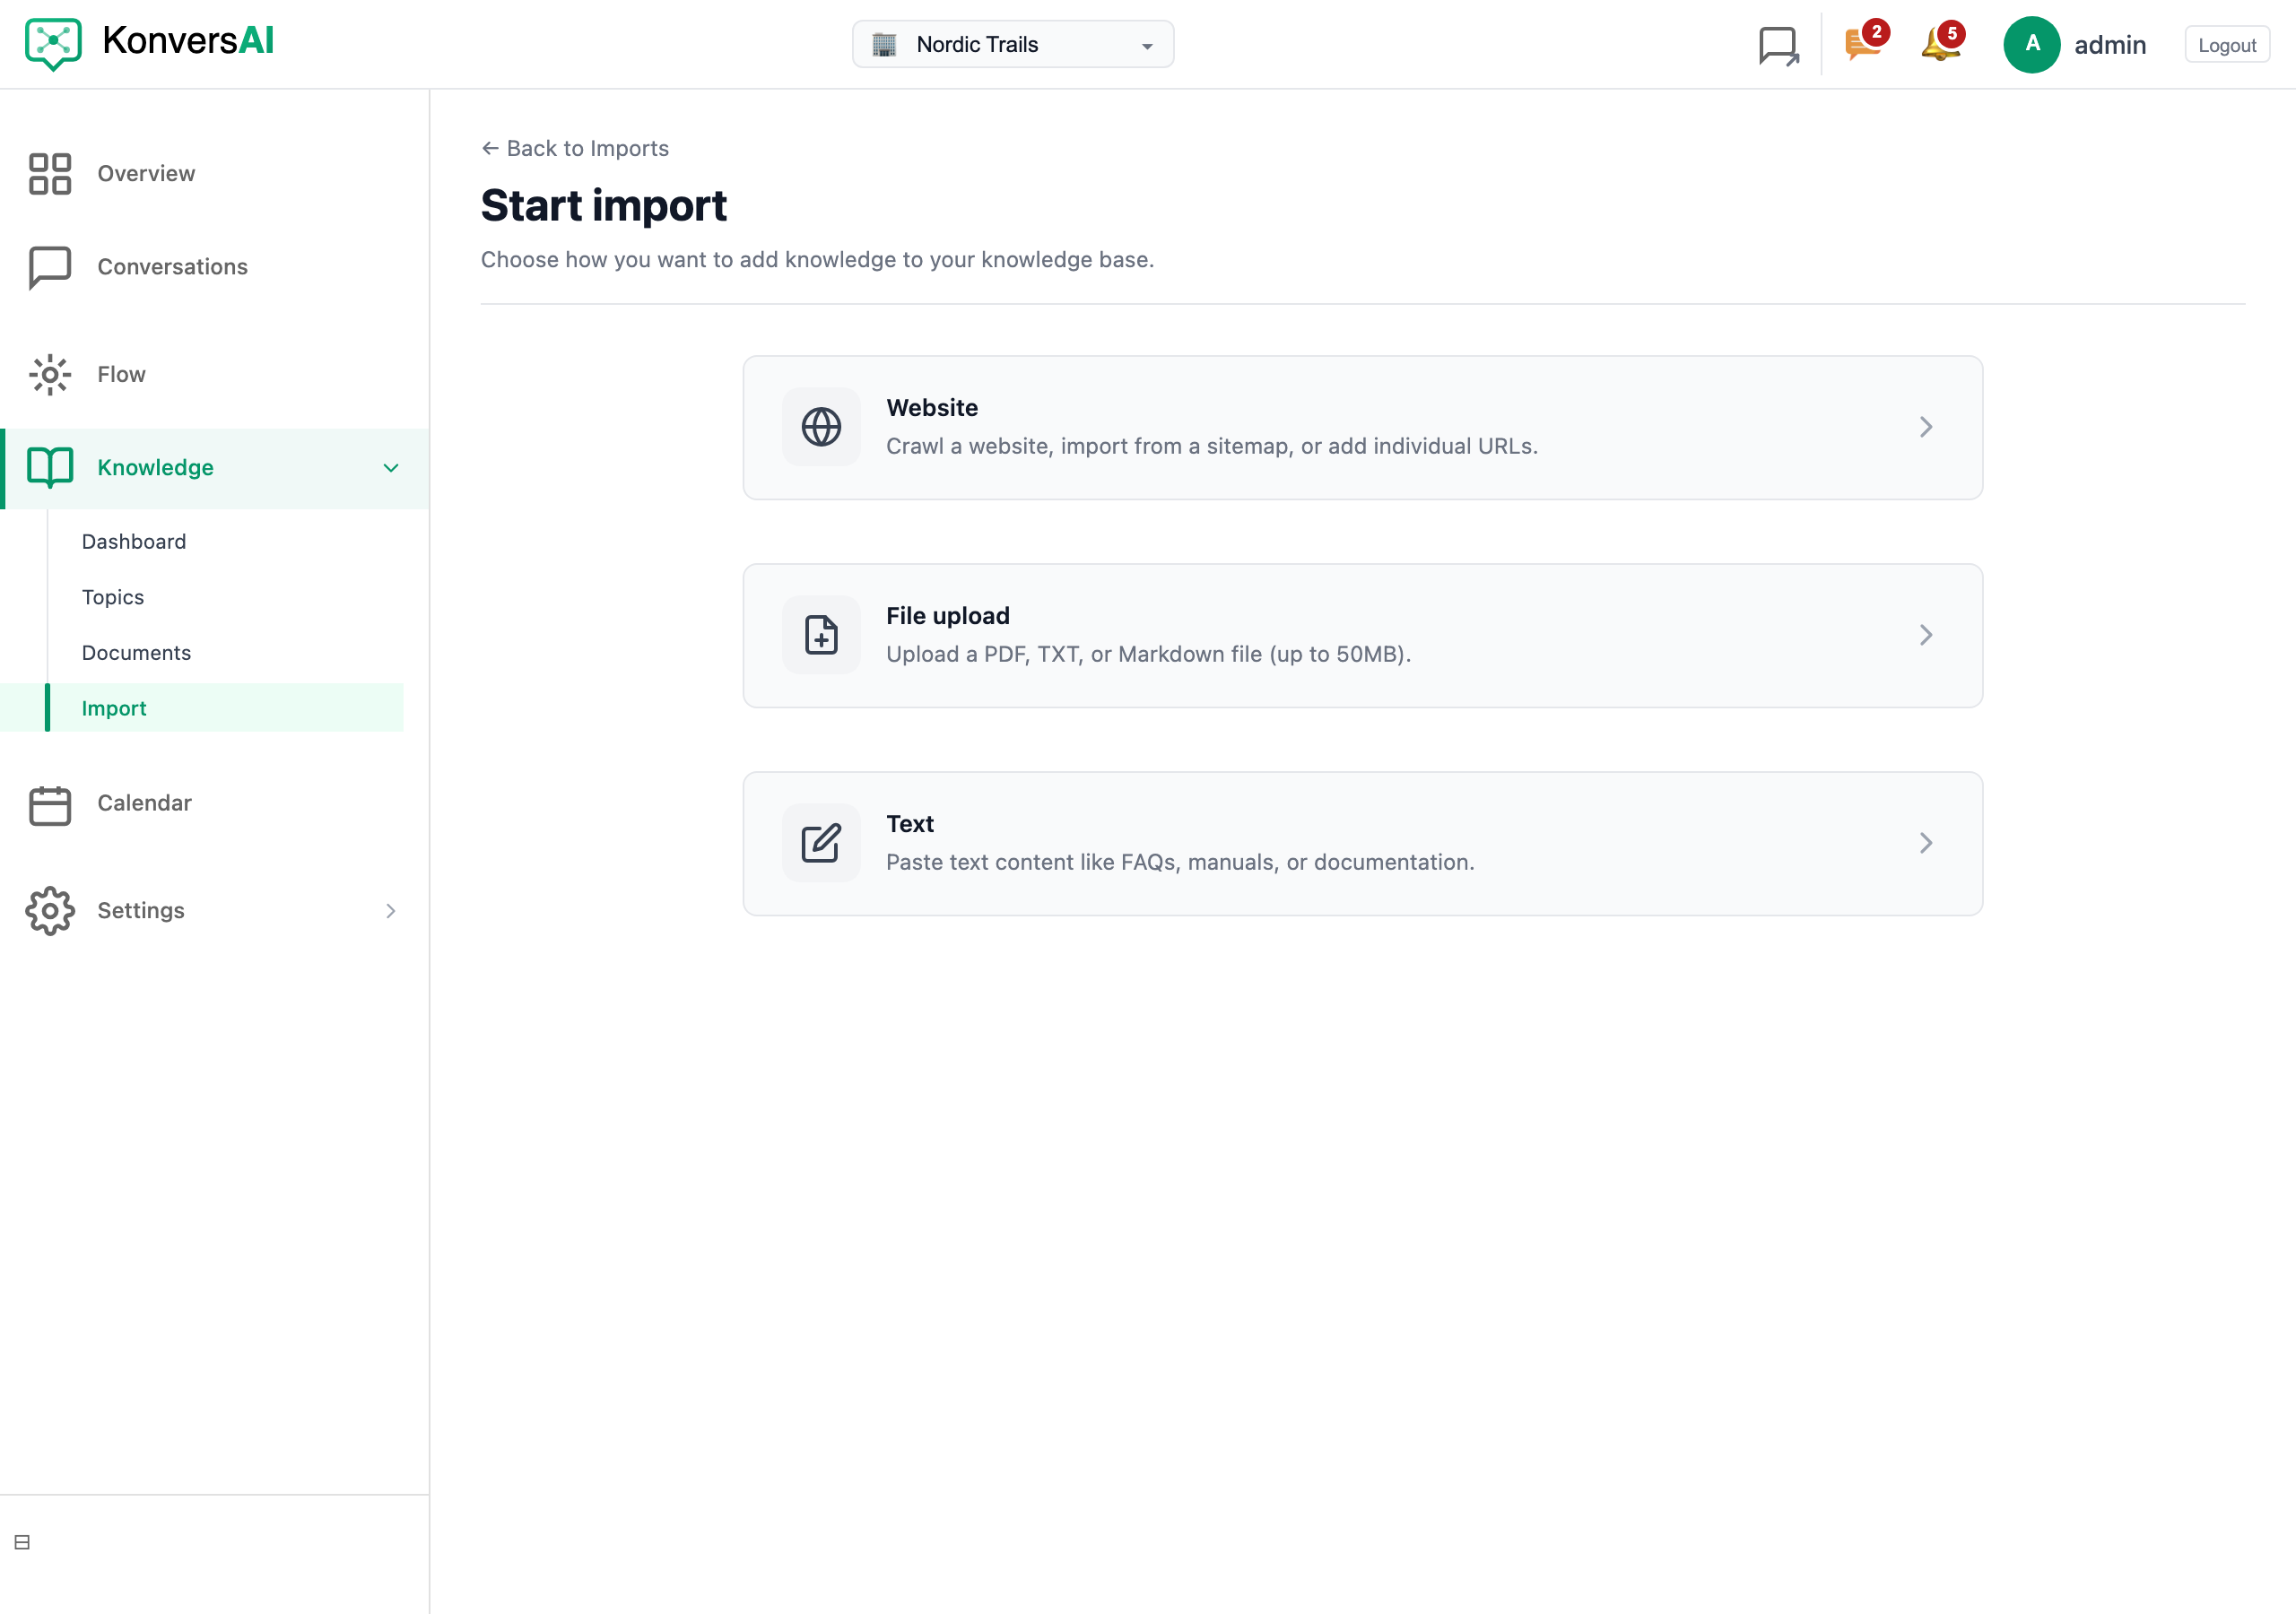Click the Logout button
2296x1614 pixels.
(x=2227, y=45)
